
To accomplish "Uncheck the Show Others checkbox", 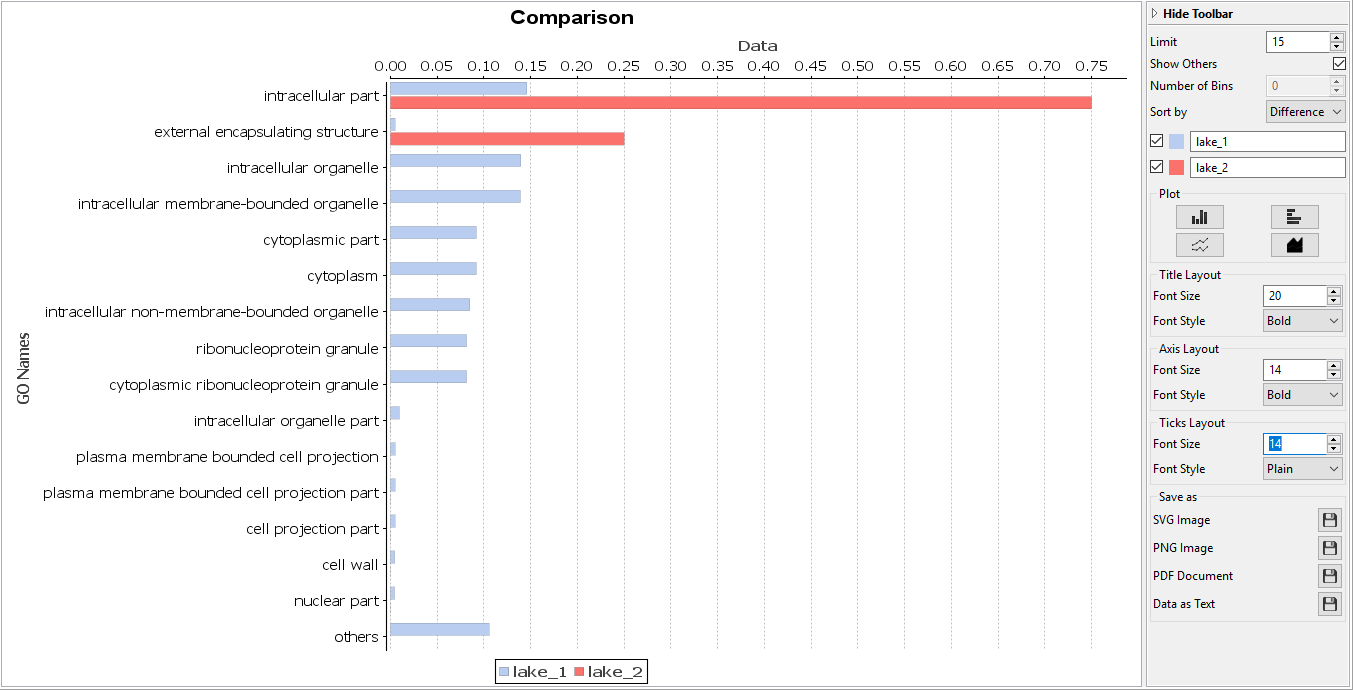I will [1339, 64].
